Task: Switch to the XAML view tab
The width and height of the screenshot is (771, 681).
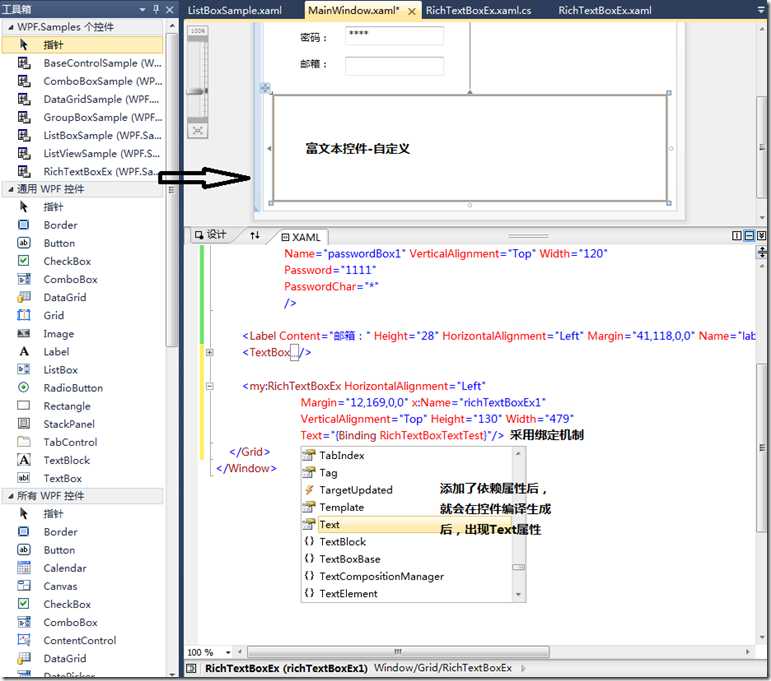Action: pyautogui.click(x=301, y=237)
